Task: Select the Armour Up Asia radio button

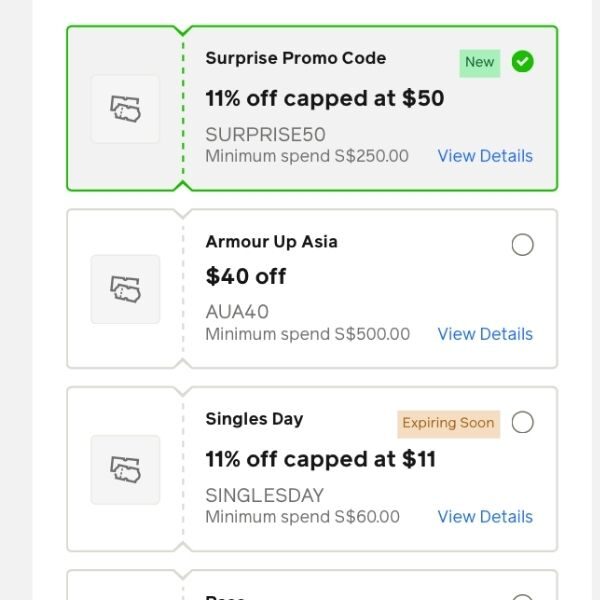Action: [x=522, y=245]
